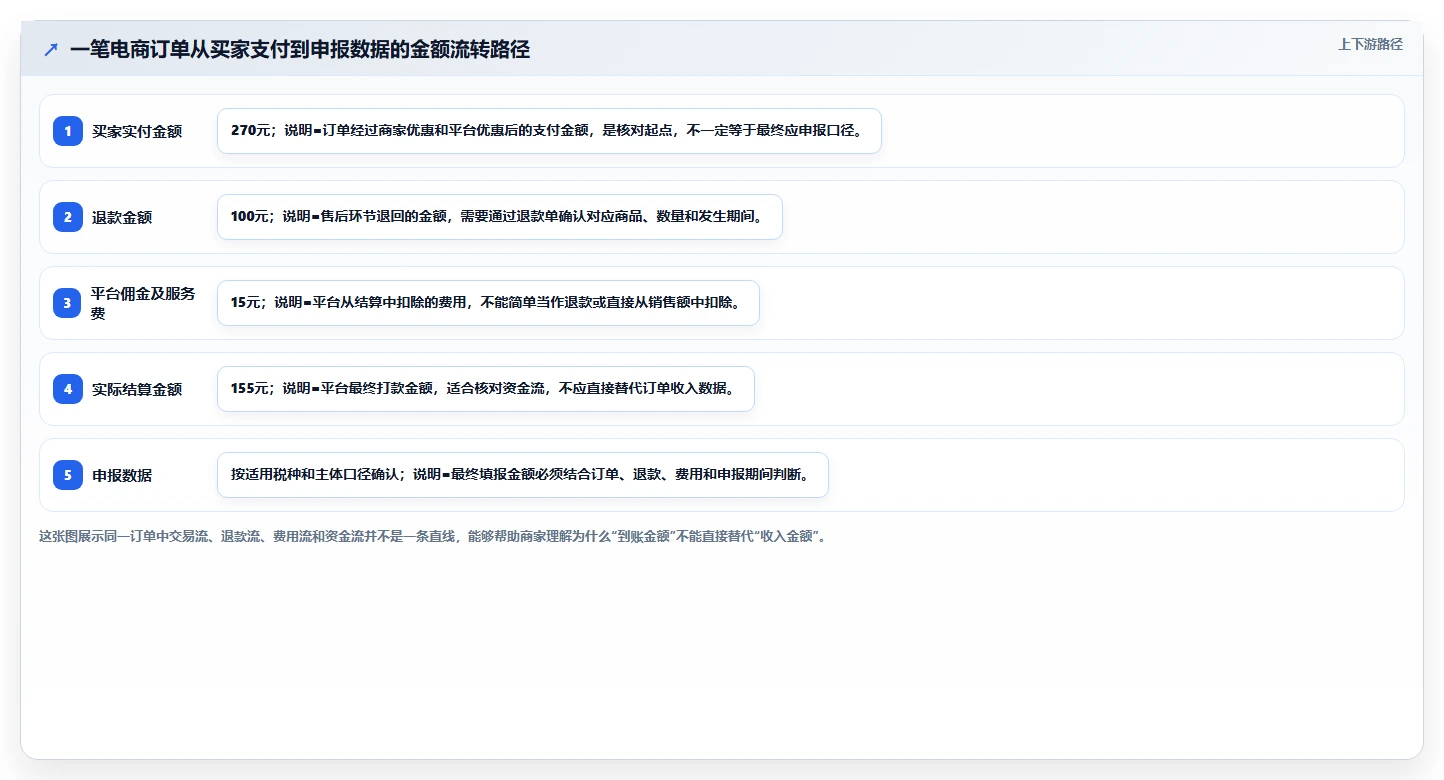Click the 155元 settlement description box
Screen dimensions: 1444x780
click(485, 389)
